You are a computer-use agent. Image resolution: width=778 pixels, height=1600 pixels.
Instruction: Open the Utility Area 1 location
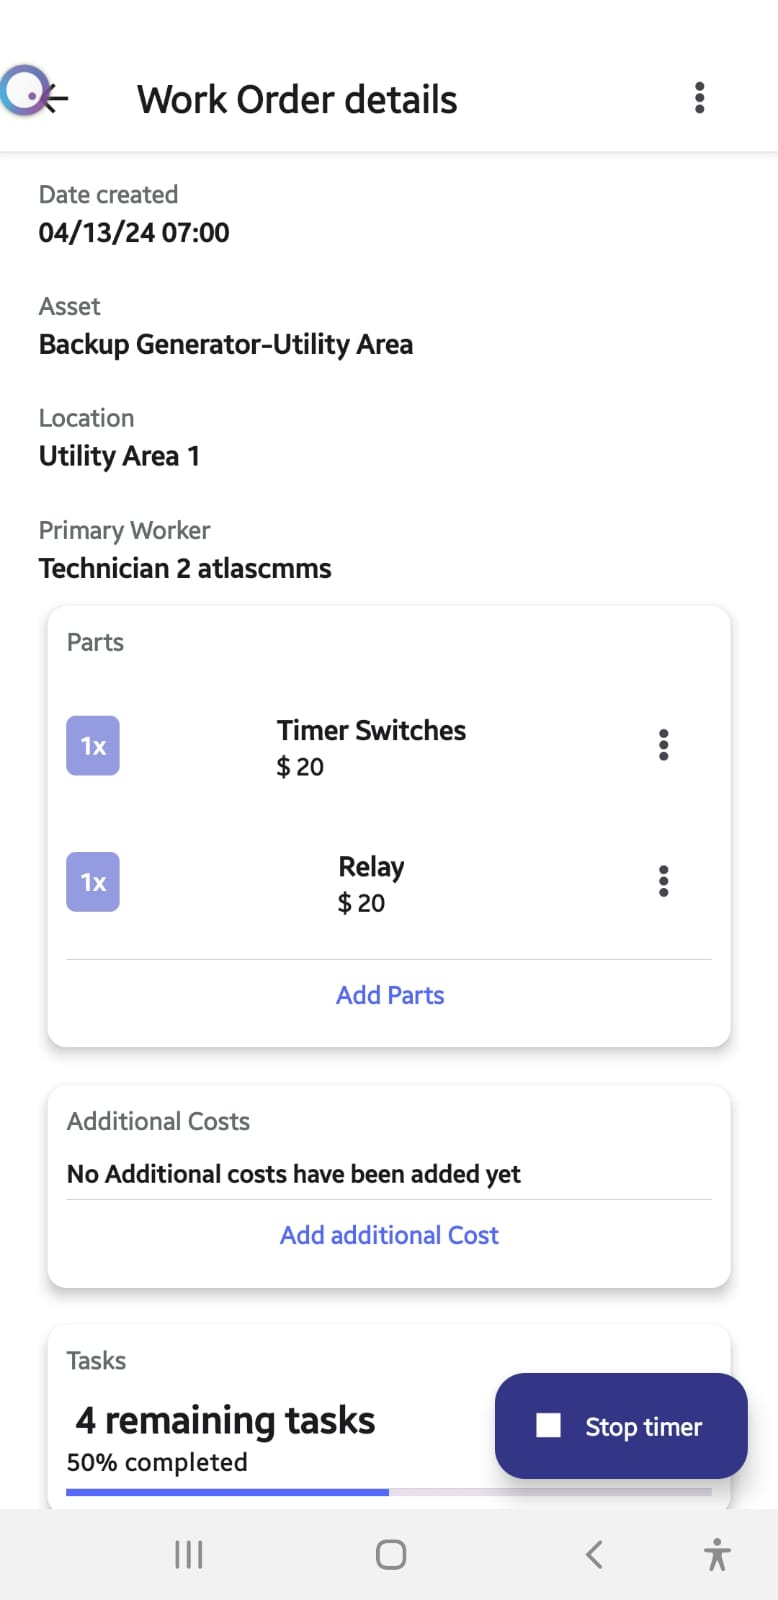tap(120, 456)
